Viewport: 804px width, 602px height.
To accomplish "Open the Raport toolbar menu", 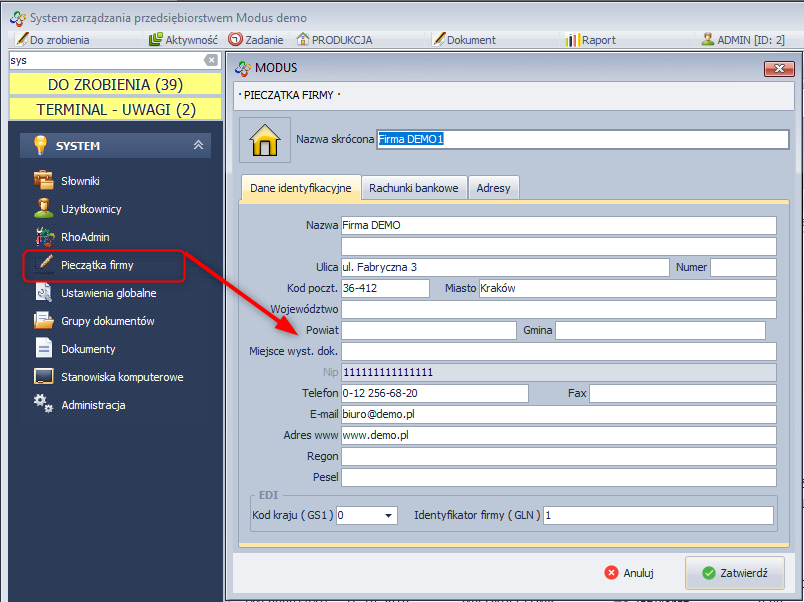I will 590,40.
